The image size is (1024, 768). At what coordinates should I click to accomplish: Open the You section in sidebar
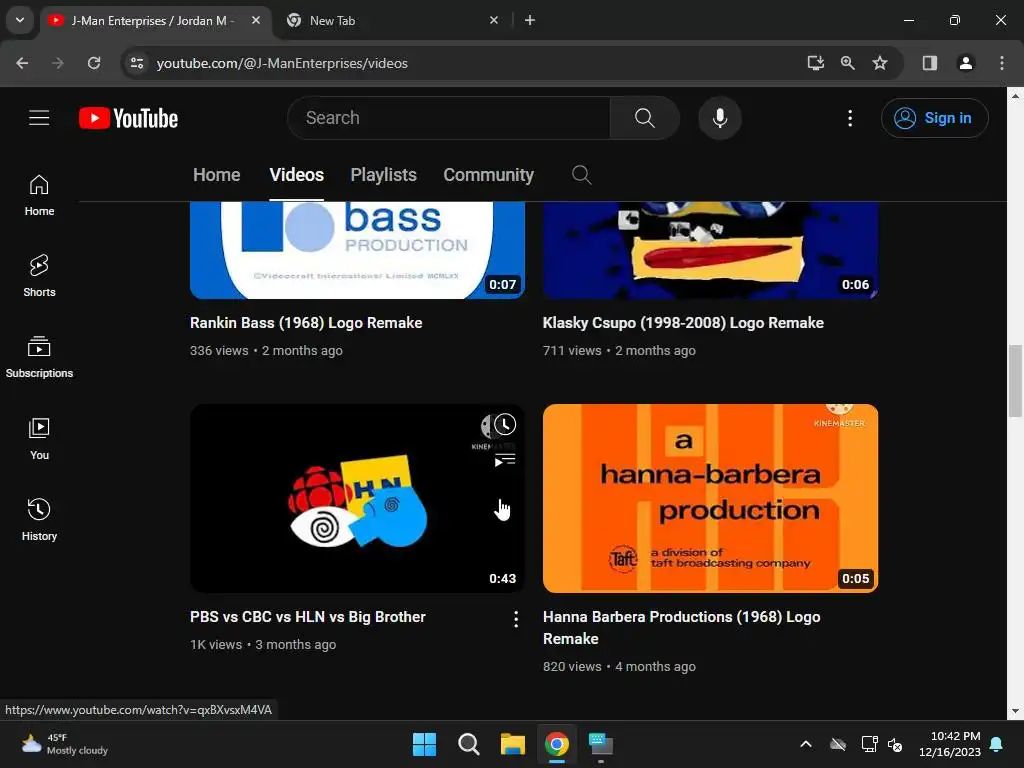tap(39, 438)
